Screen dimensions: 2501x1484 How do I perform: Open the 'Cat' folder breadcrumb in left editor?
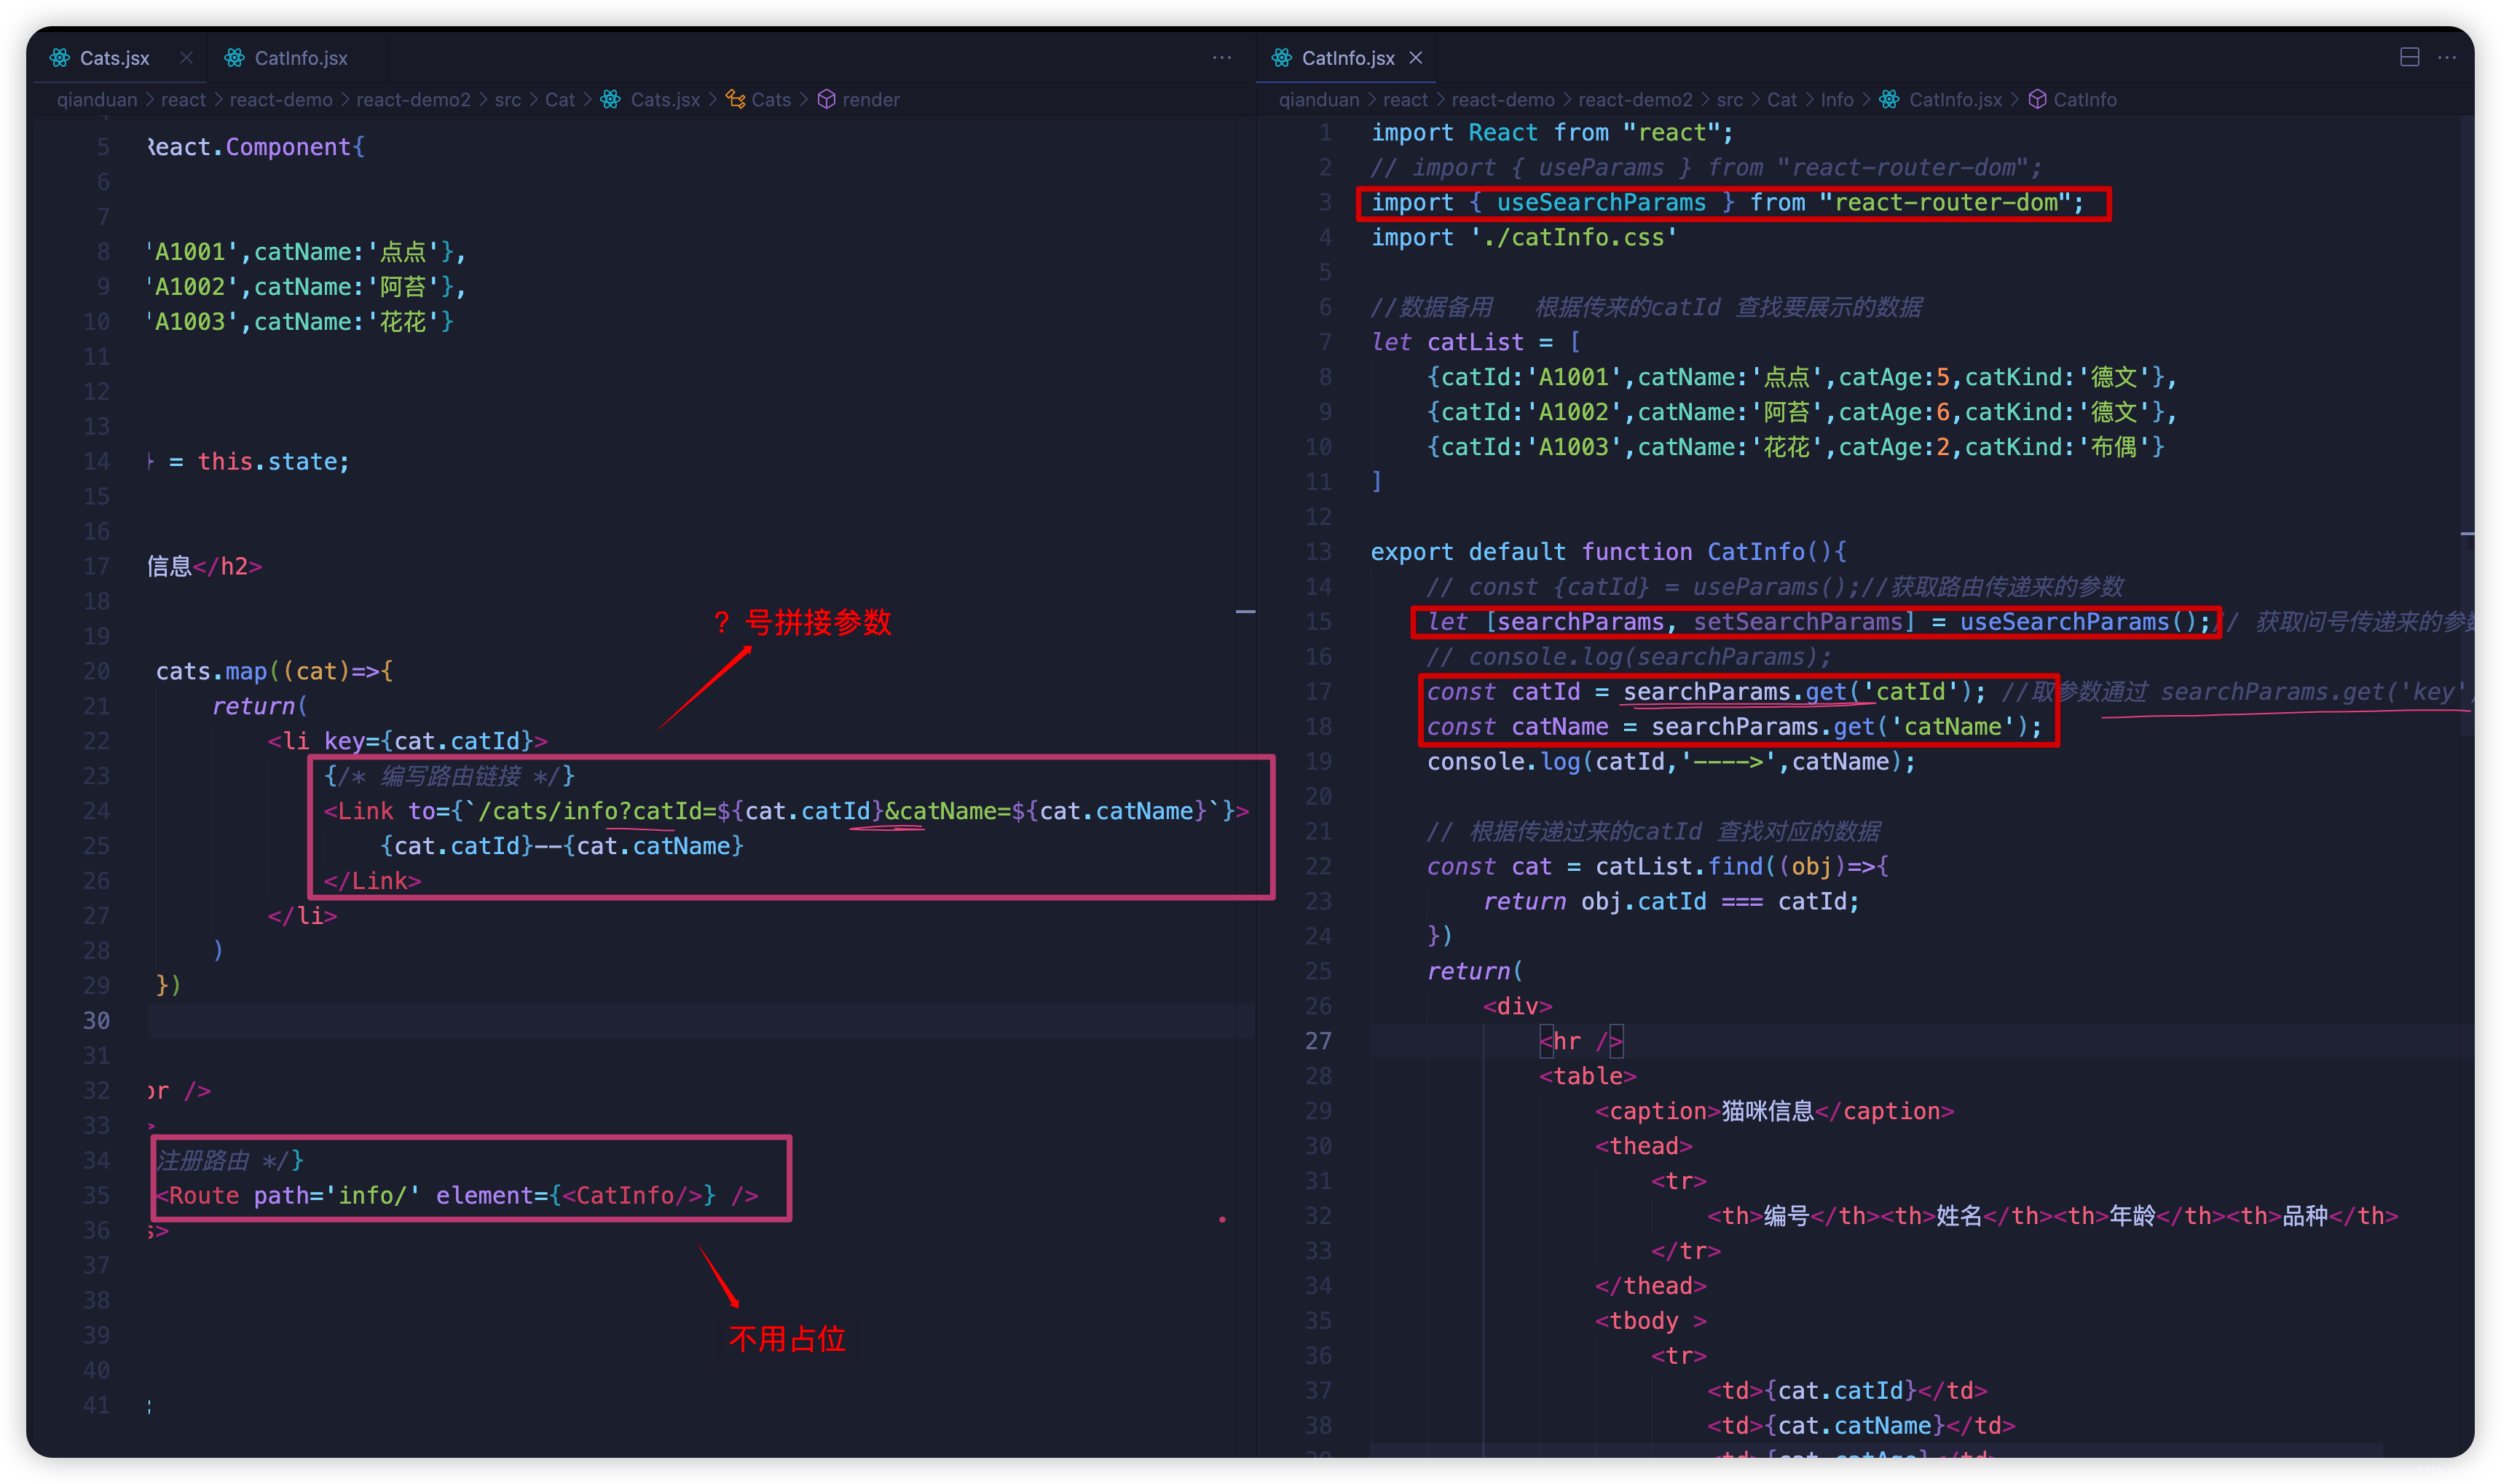click(x=559, y=99)
